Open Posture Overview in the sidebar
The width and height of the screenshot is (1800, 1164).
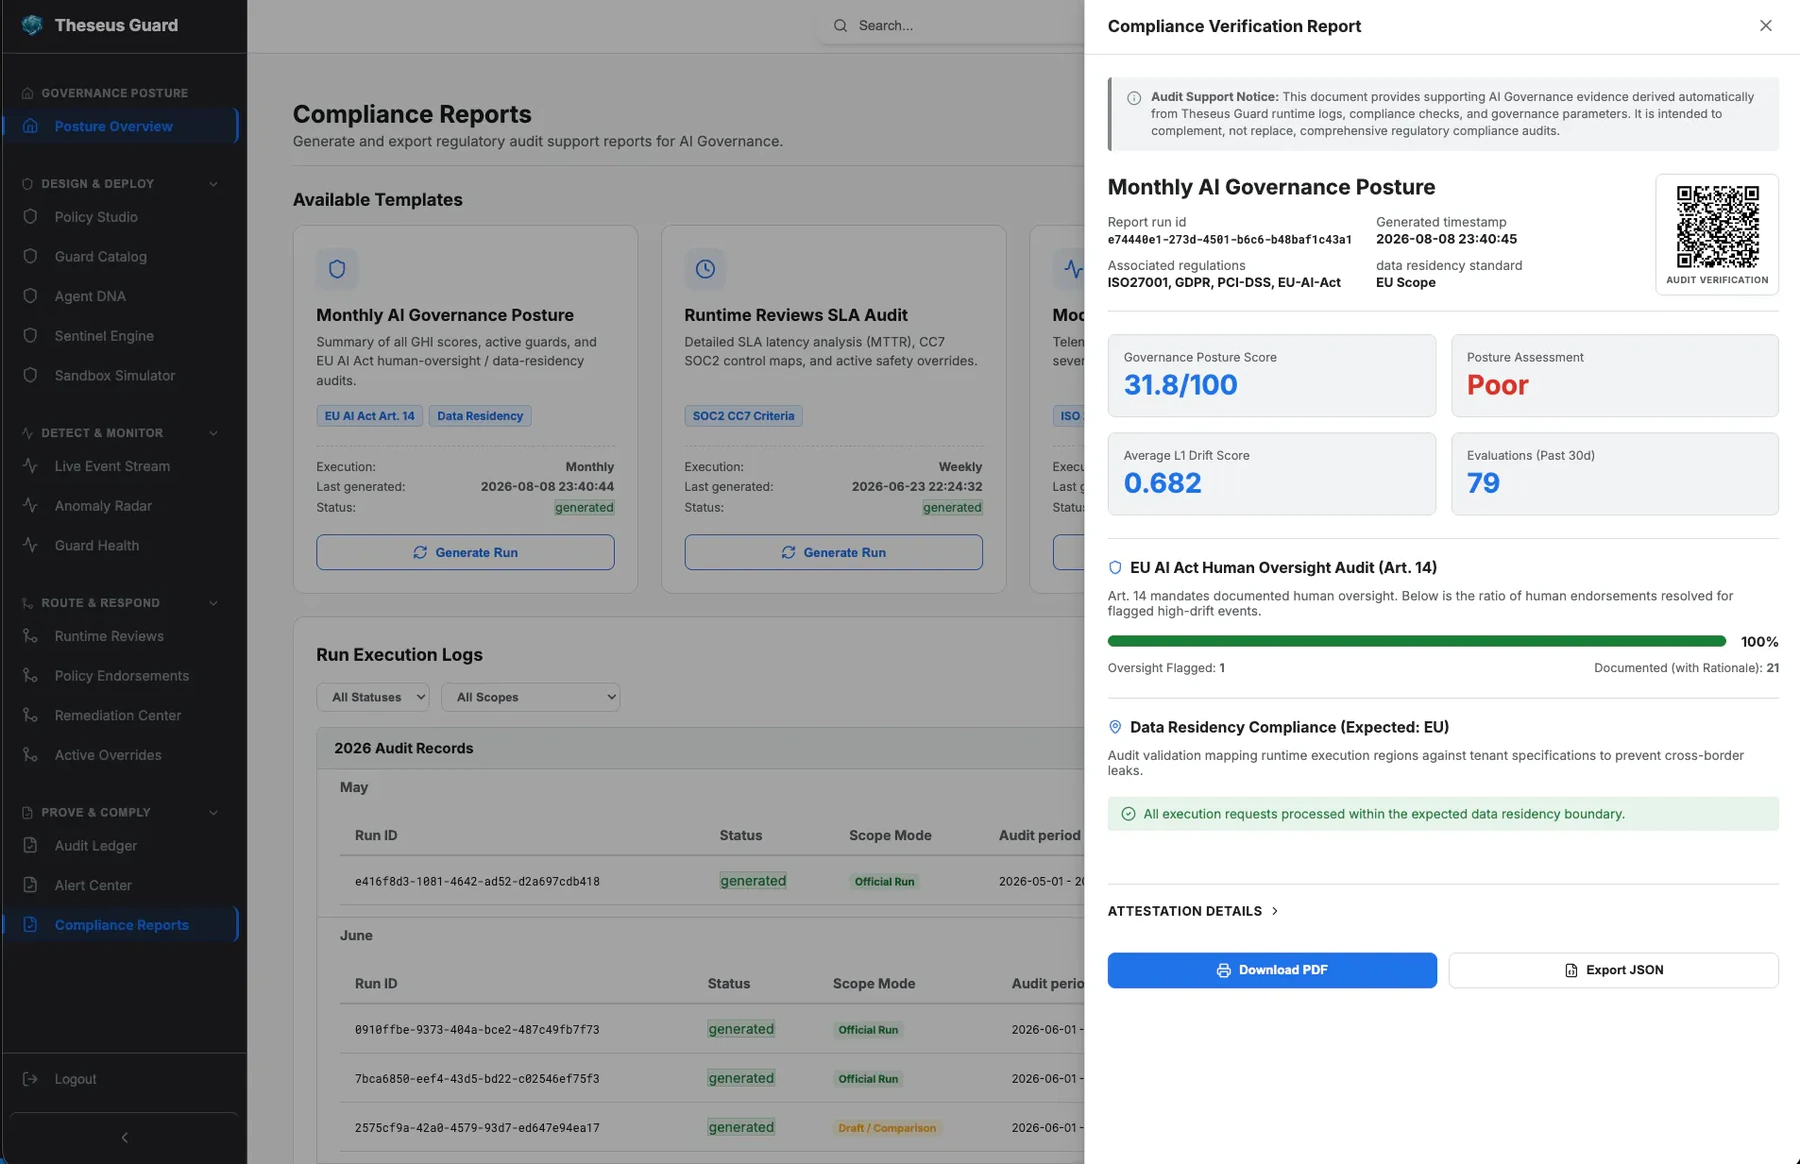[x=120, y=126]
